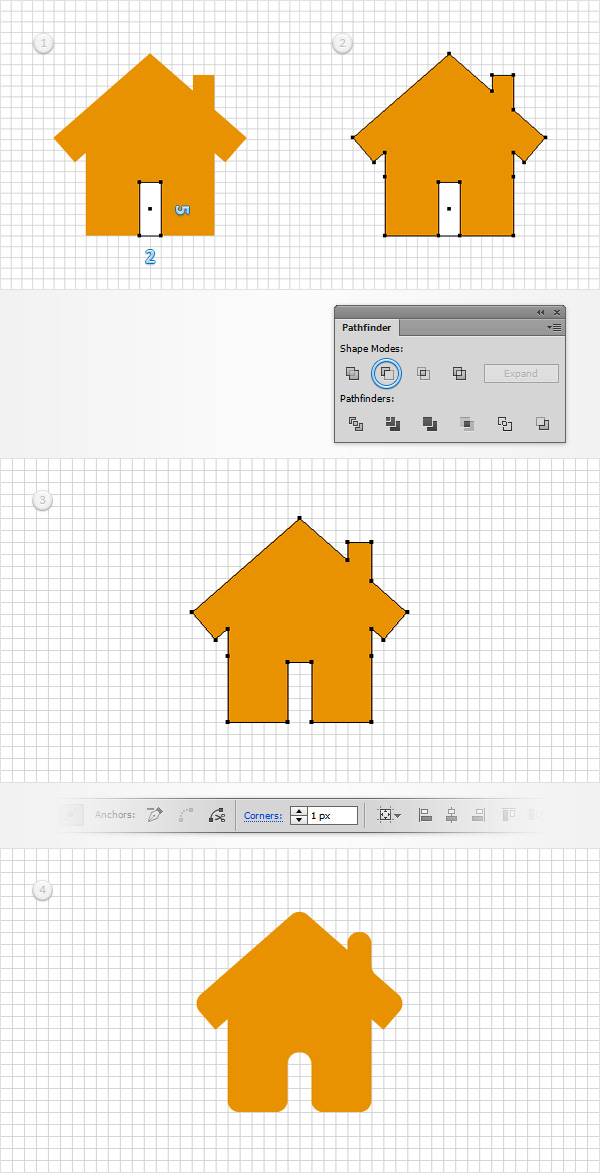Click the Crop pathfinder icon

point(467,424)
